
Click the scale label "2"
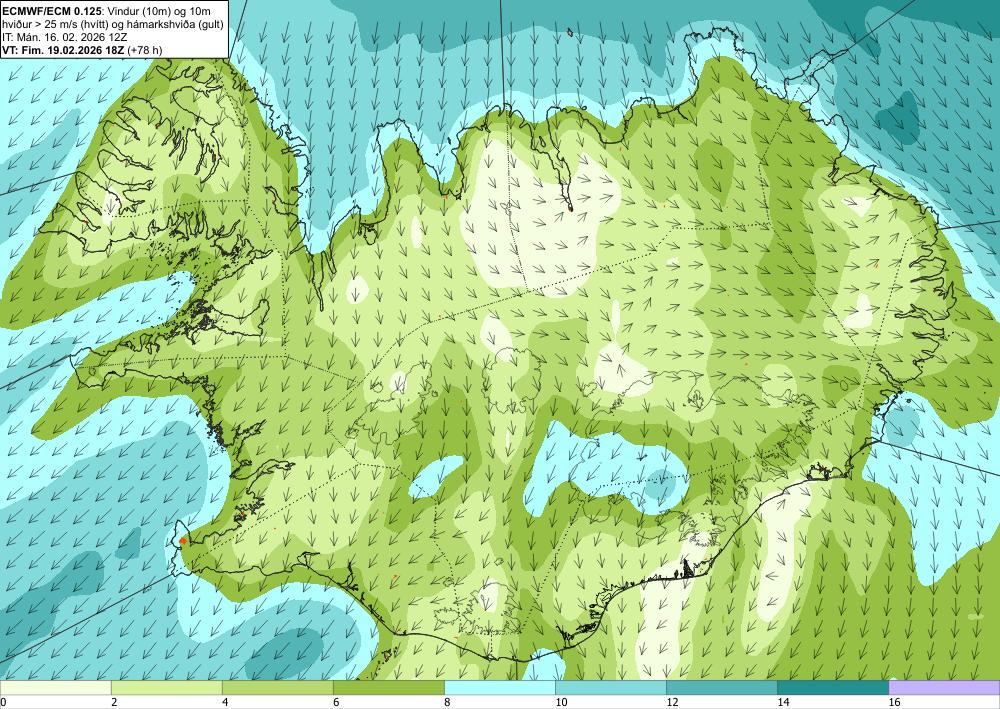pyautogui.click(x=114, y=703)
